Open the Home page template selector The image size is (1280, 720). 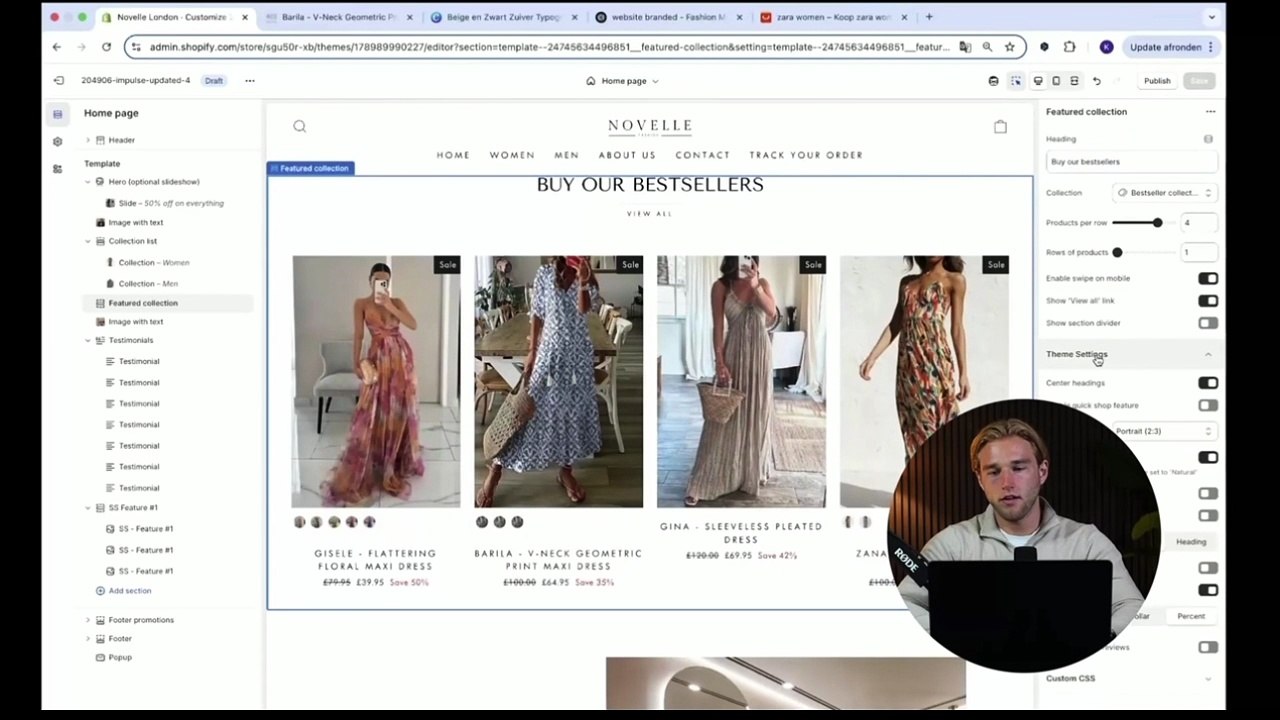[x=623, y=81]
